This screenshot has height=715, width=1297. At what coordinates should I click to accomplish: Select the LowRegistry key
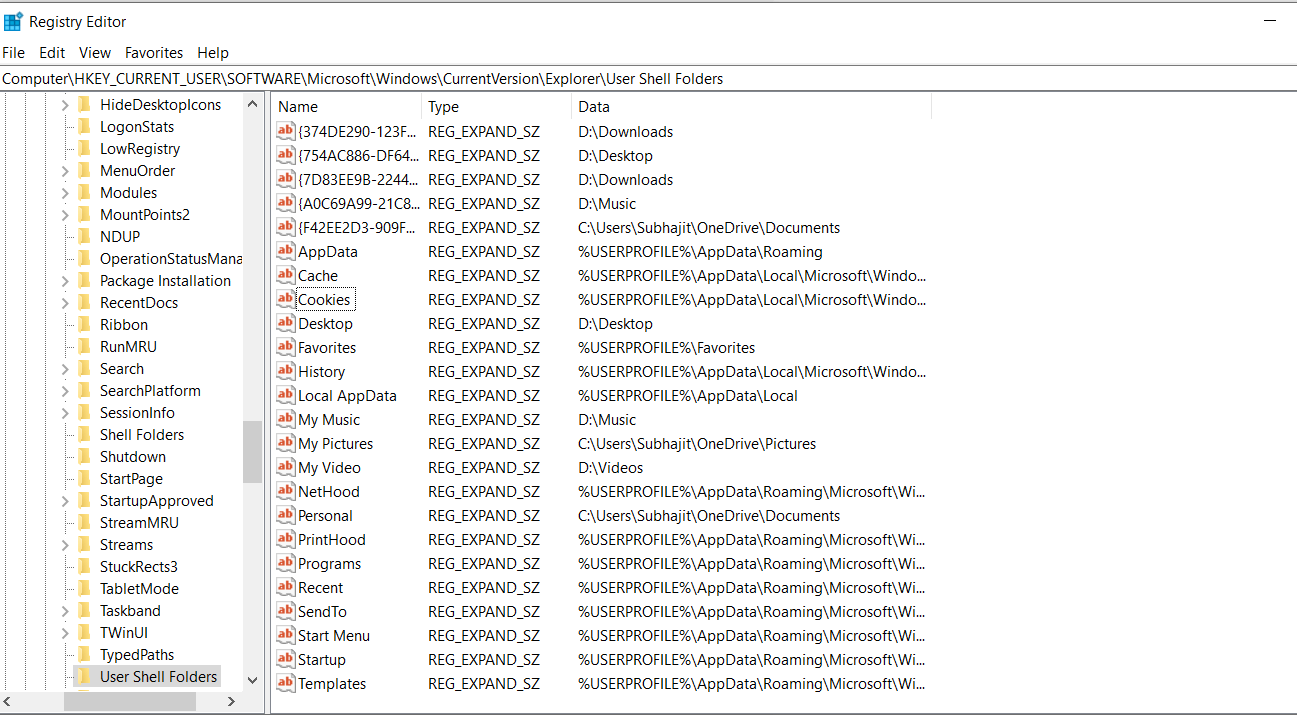point(140,149)
